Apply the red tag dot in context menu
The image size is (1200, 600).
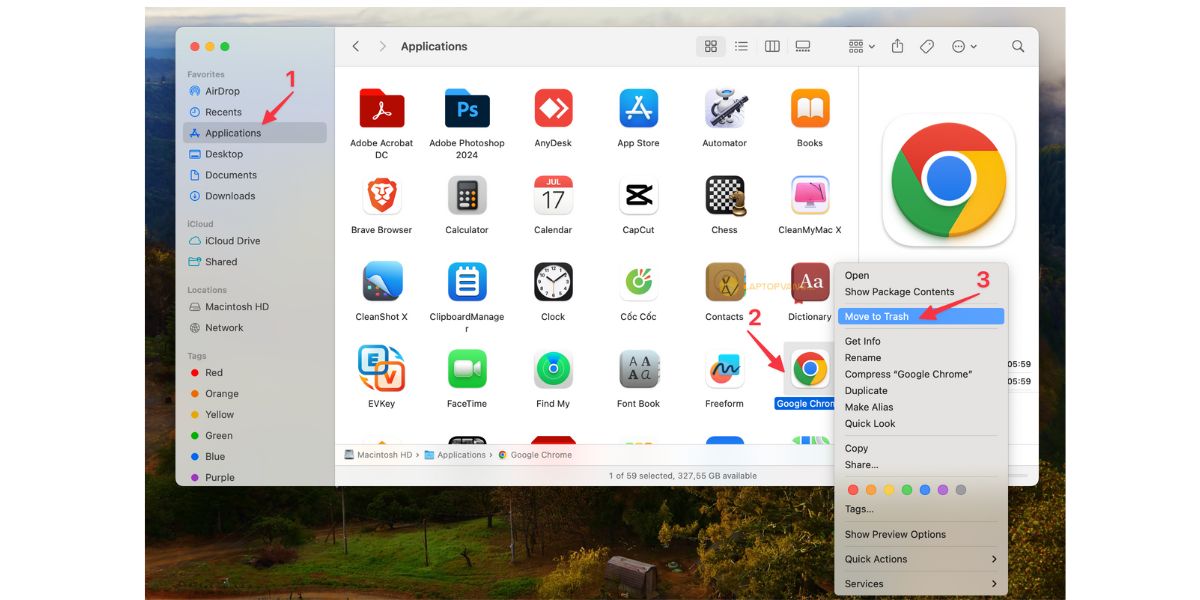pos(853,490)
